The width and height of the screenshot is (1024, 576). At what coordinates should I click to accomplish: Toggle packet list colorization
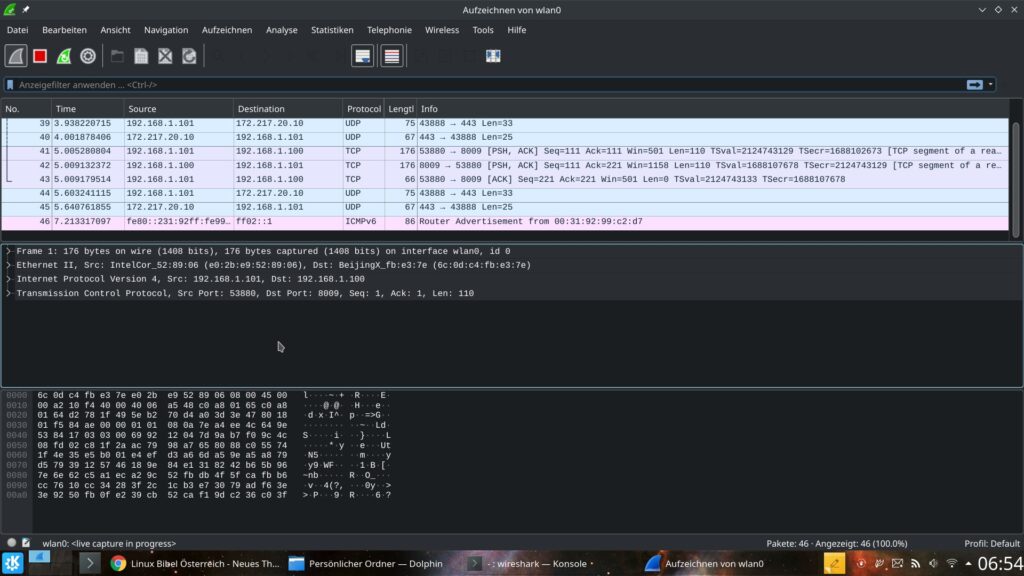pos(392,56)
